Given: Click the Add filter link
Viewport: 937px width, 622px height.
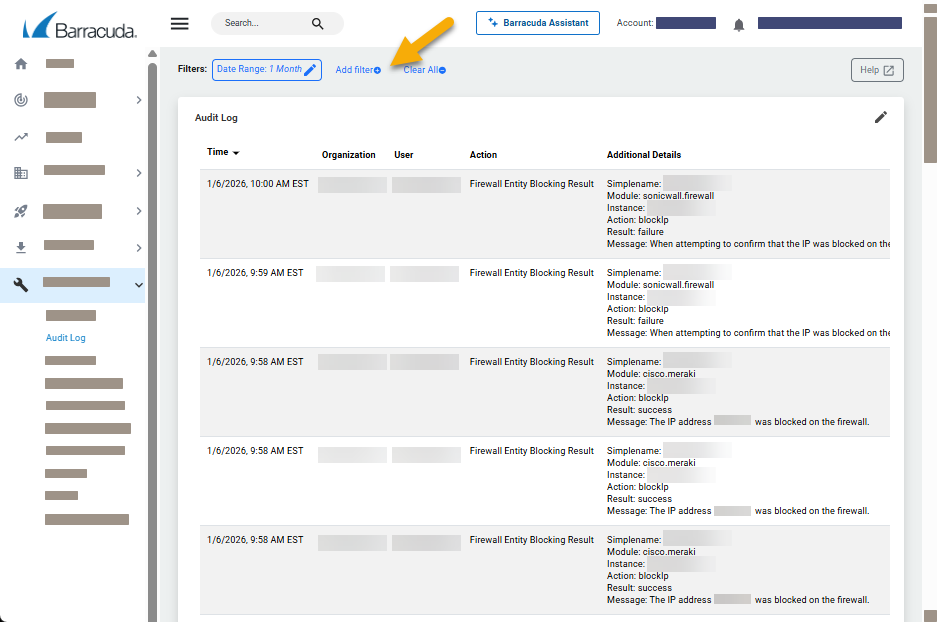Looking at the screenshot, I should tap(357, 70).
